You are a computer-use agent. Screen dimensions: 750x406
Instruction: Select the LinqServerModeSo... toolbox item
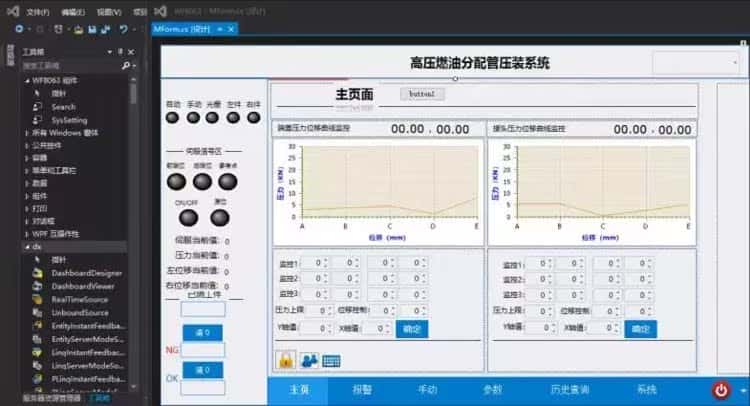pos(88,366)
